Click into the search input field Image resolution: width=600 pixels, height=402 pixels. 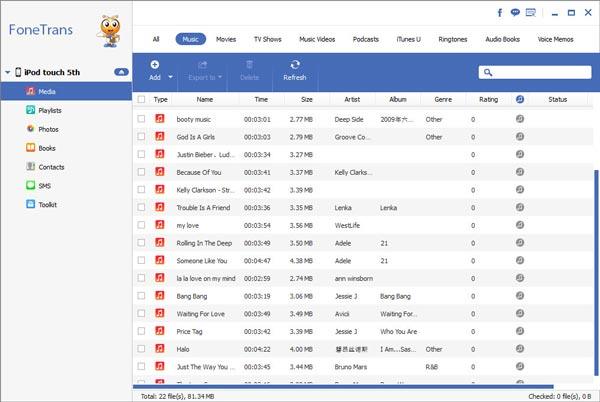coord(535,72)
